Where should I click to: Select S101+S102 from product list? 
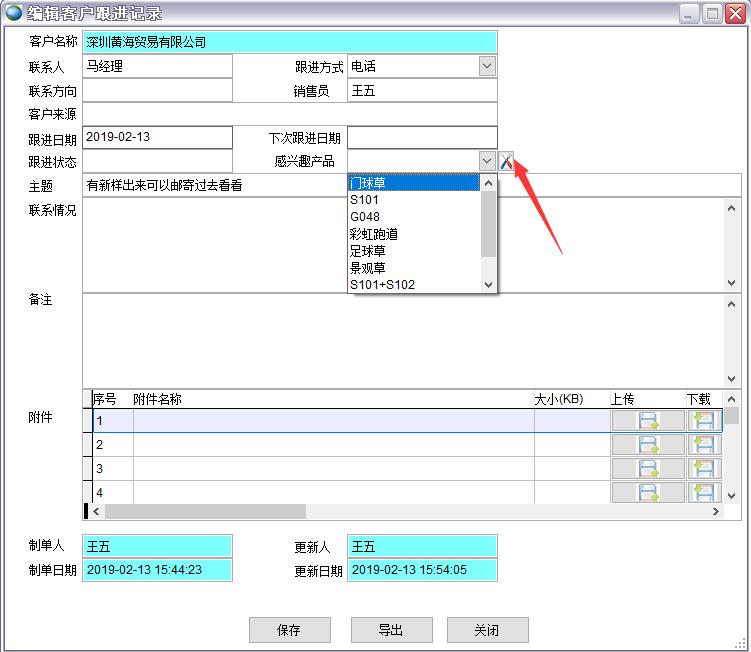pyautogui.click(x=414, y=285)
